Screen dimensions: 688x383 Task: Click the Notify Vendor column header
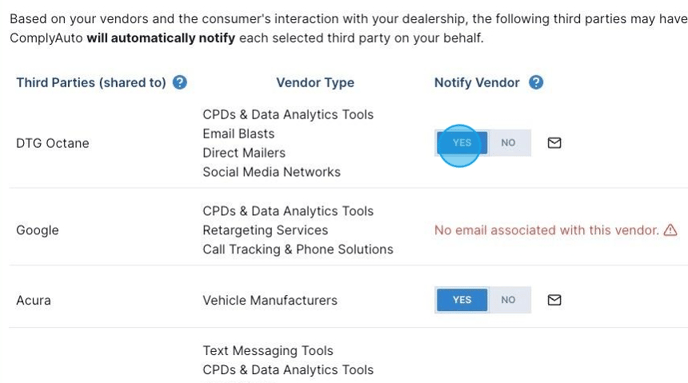click(477, 82)
